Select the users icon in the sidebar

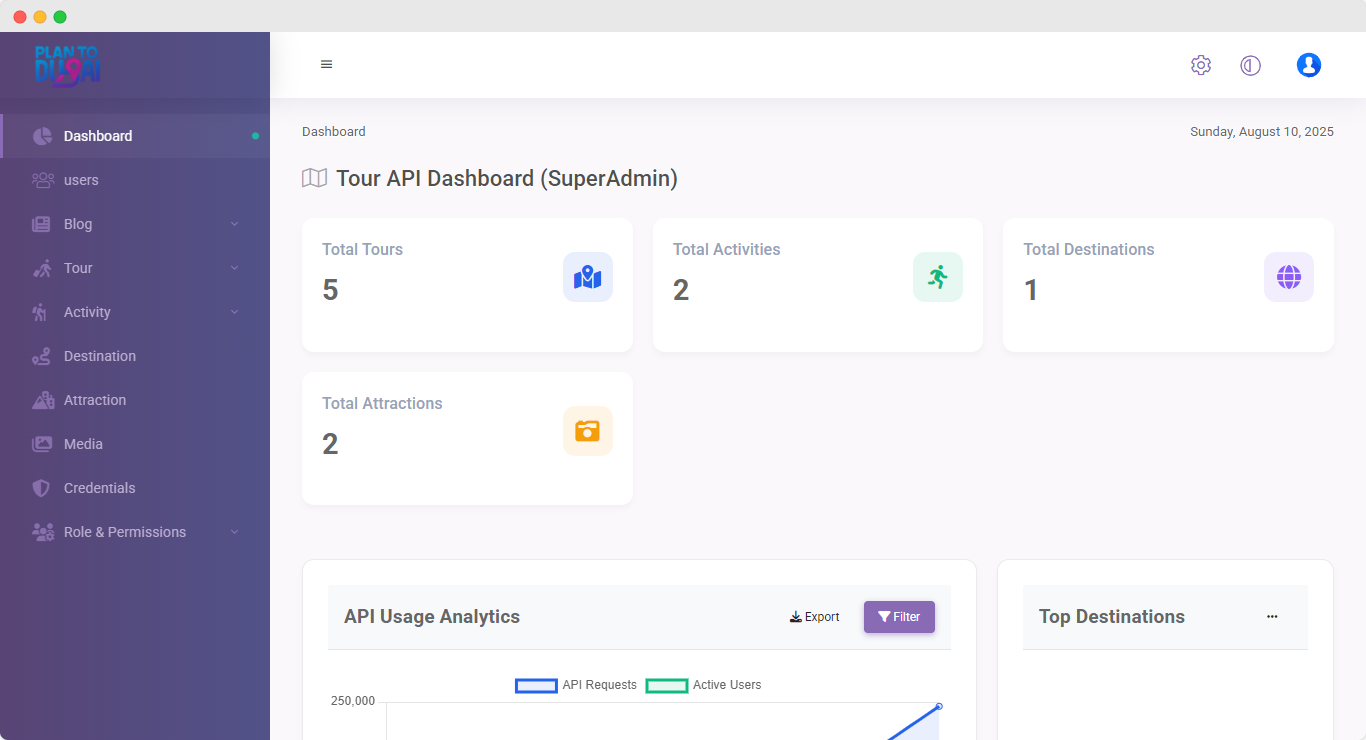pyautogui.click(x=42, y=180)
